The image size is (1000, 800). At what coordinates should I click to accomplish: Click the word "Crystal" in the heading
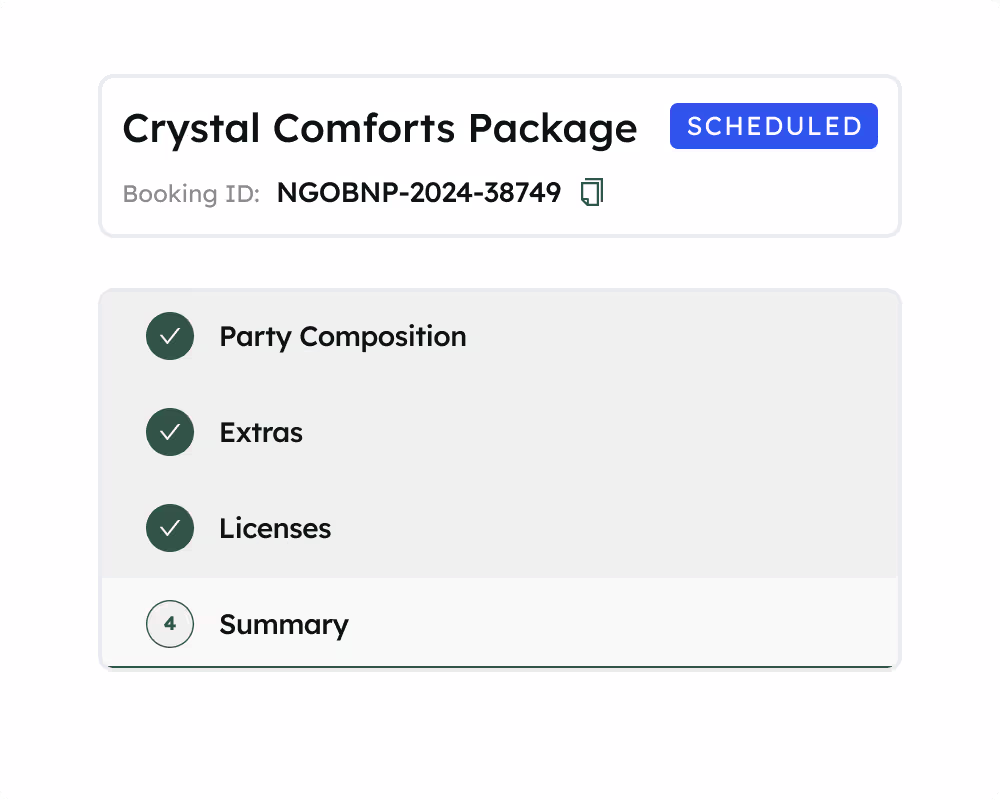(x=191, y=129)
